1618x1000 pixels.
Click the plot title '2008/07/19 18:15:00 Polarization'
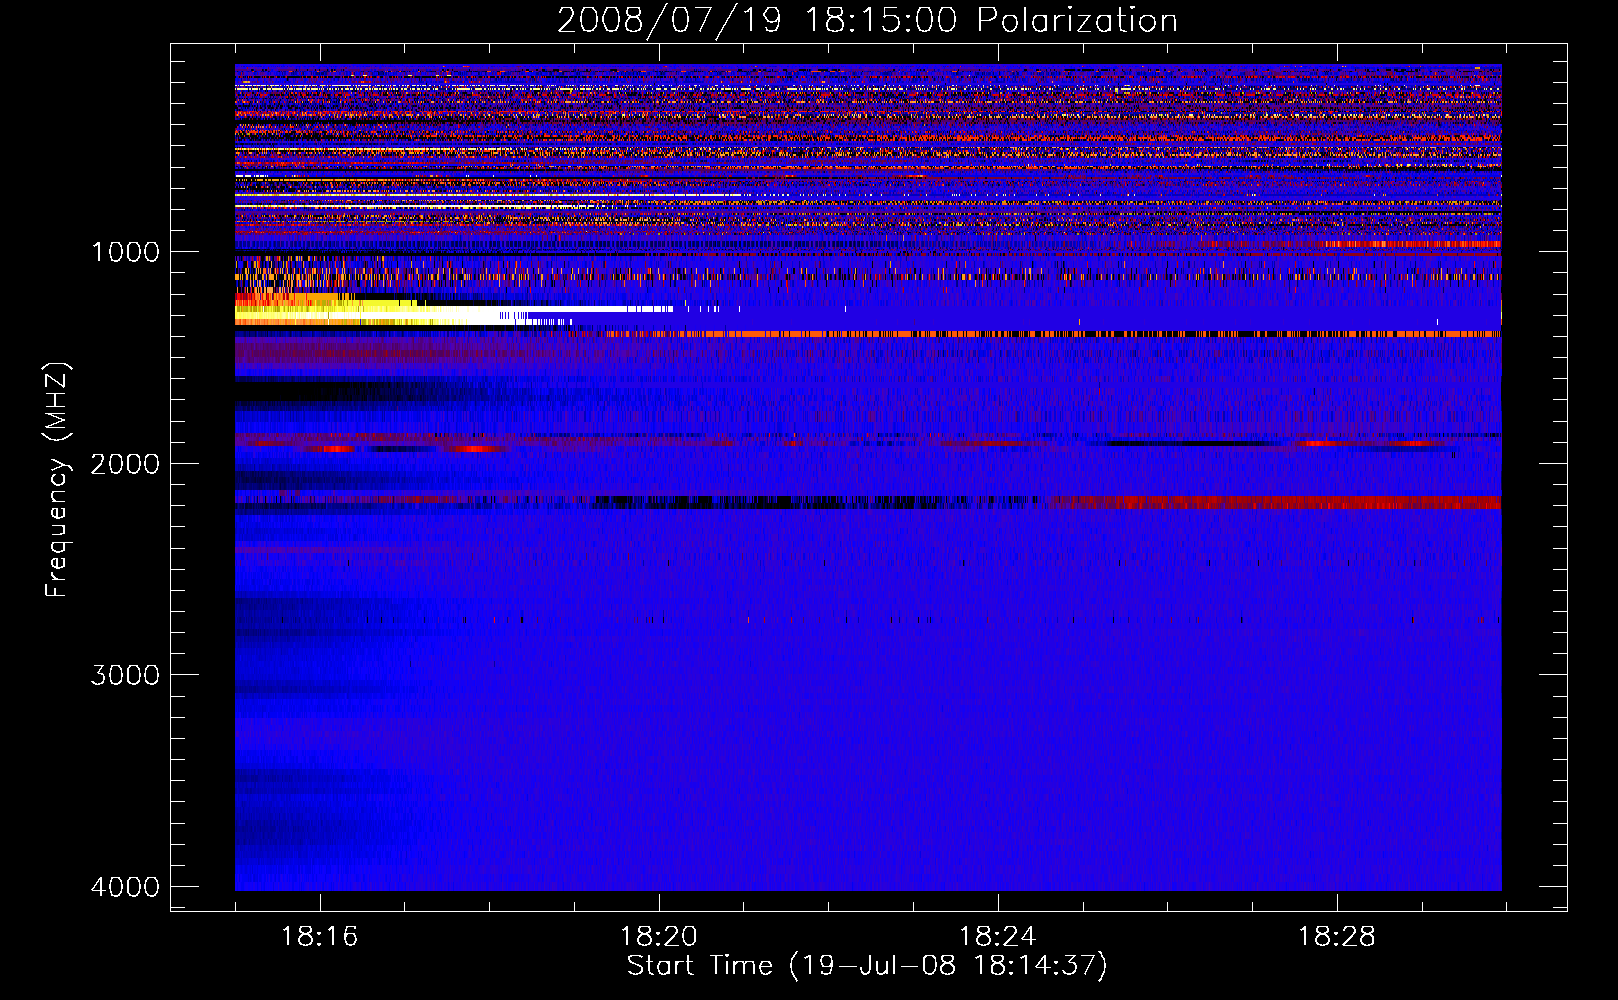(867, 20)
